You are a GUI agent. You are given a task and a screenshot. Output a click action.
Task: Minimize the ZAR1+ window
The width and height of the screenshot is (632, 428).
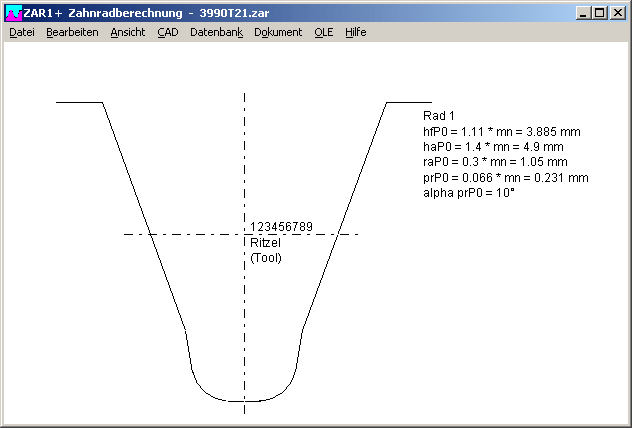coord(584,13)
